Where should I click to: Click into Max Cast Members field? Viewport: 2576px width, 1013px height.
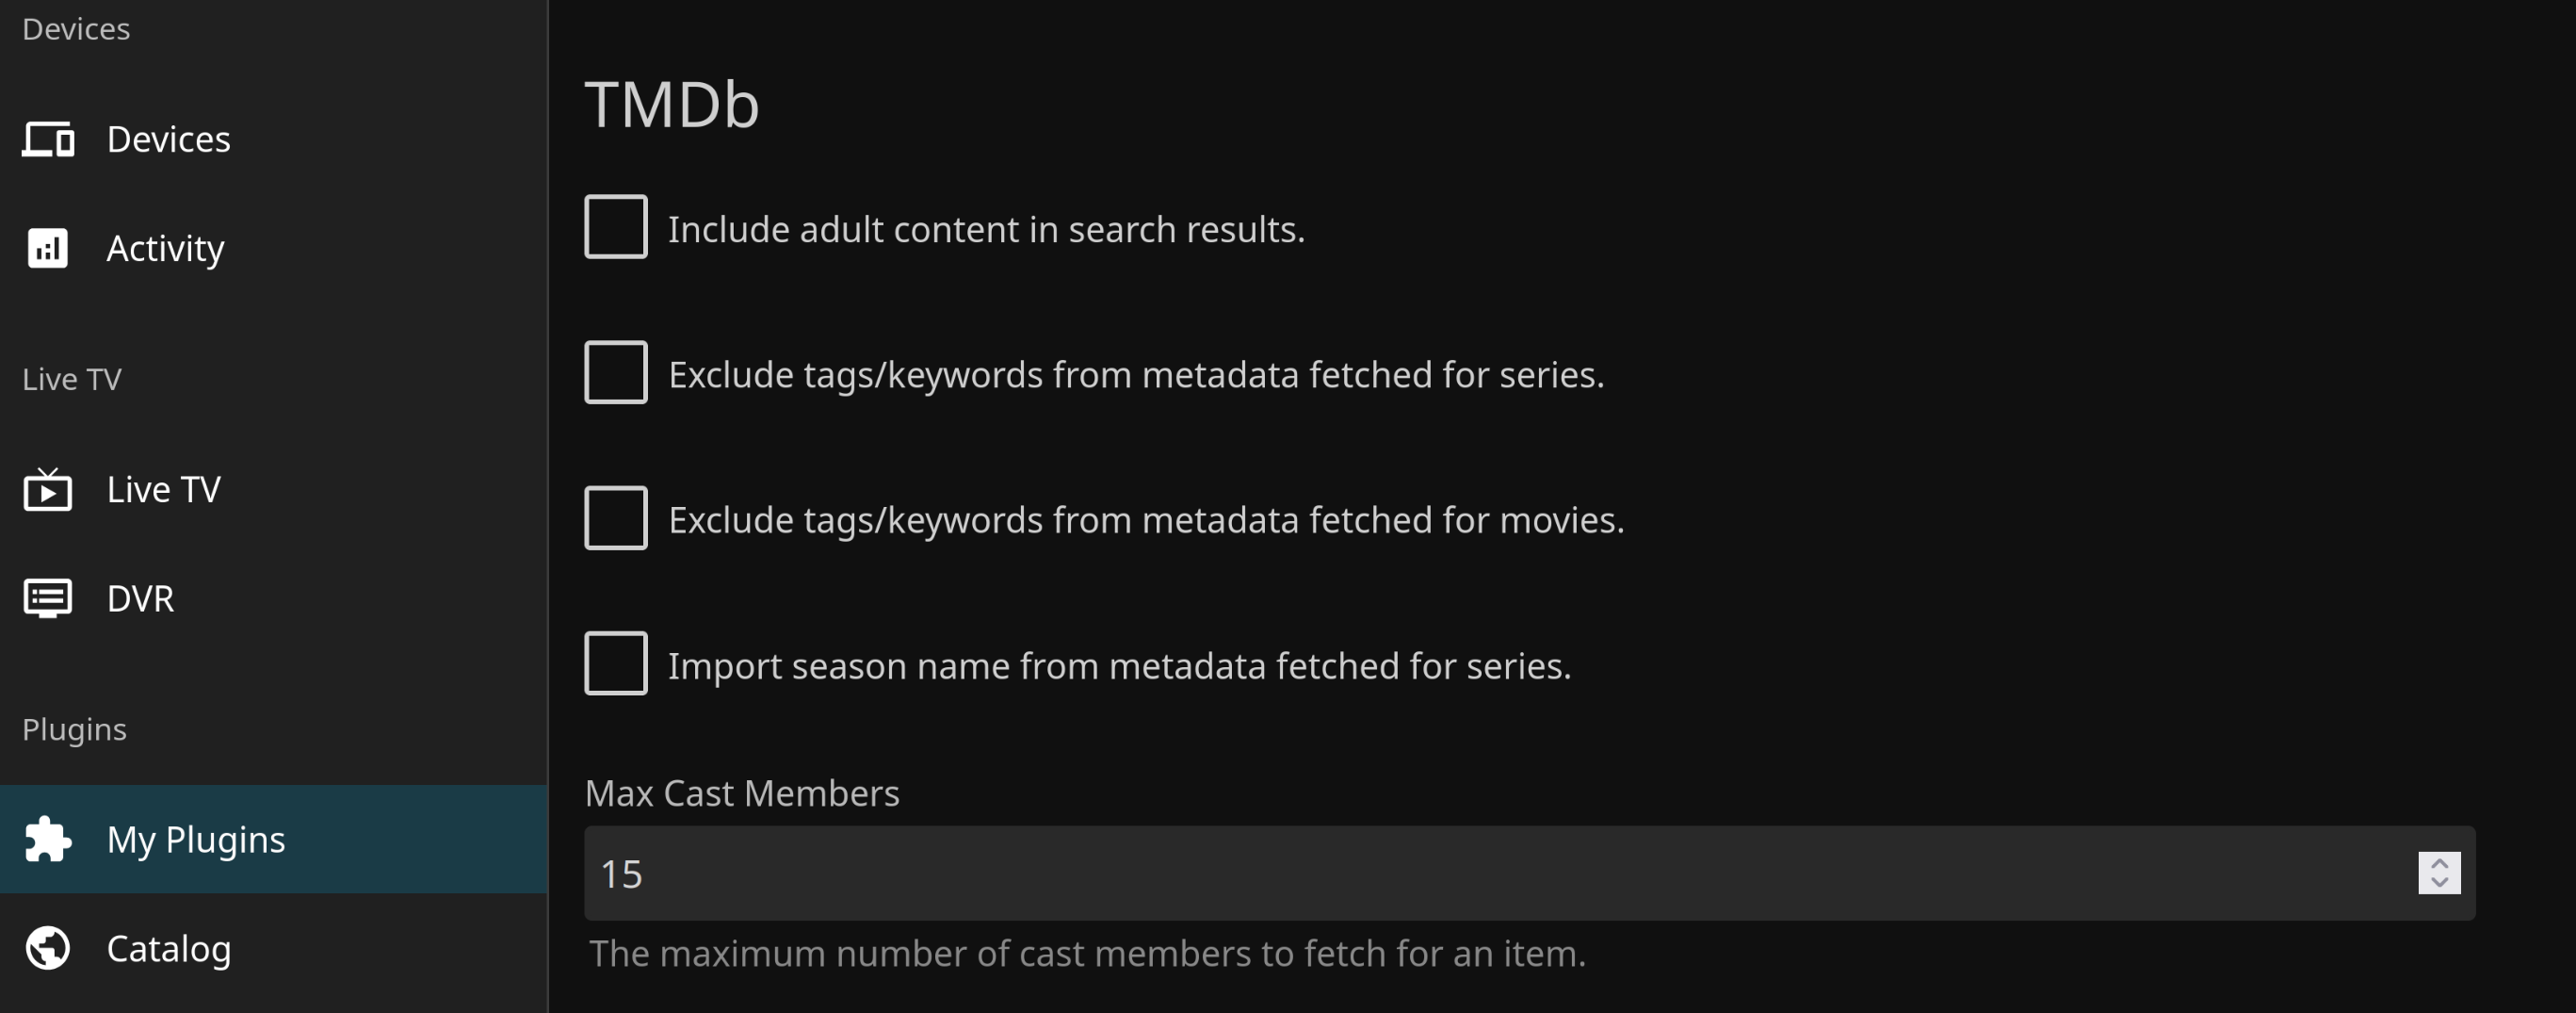(1400, 873)
